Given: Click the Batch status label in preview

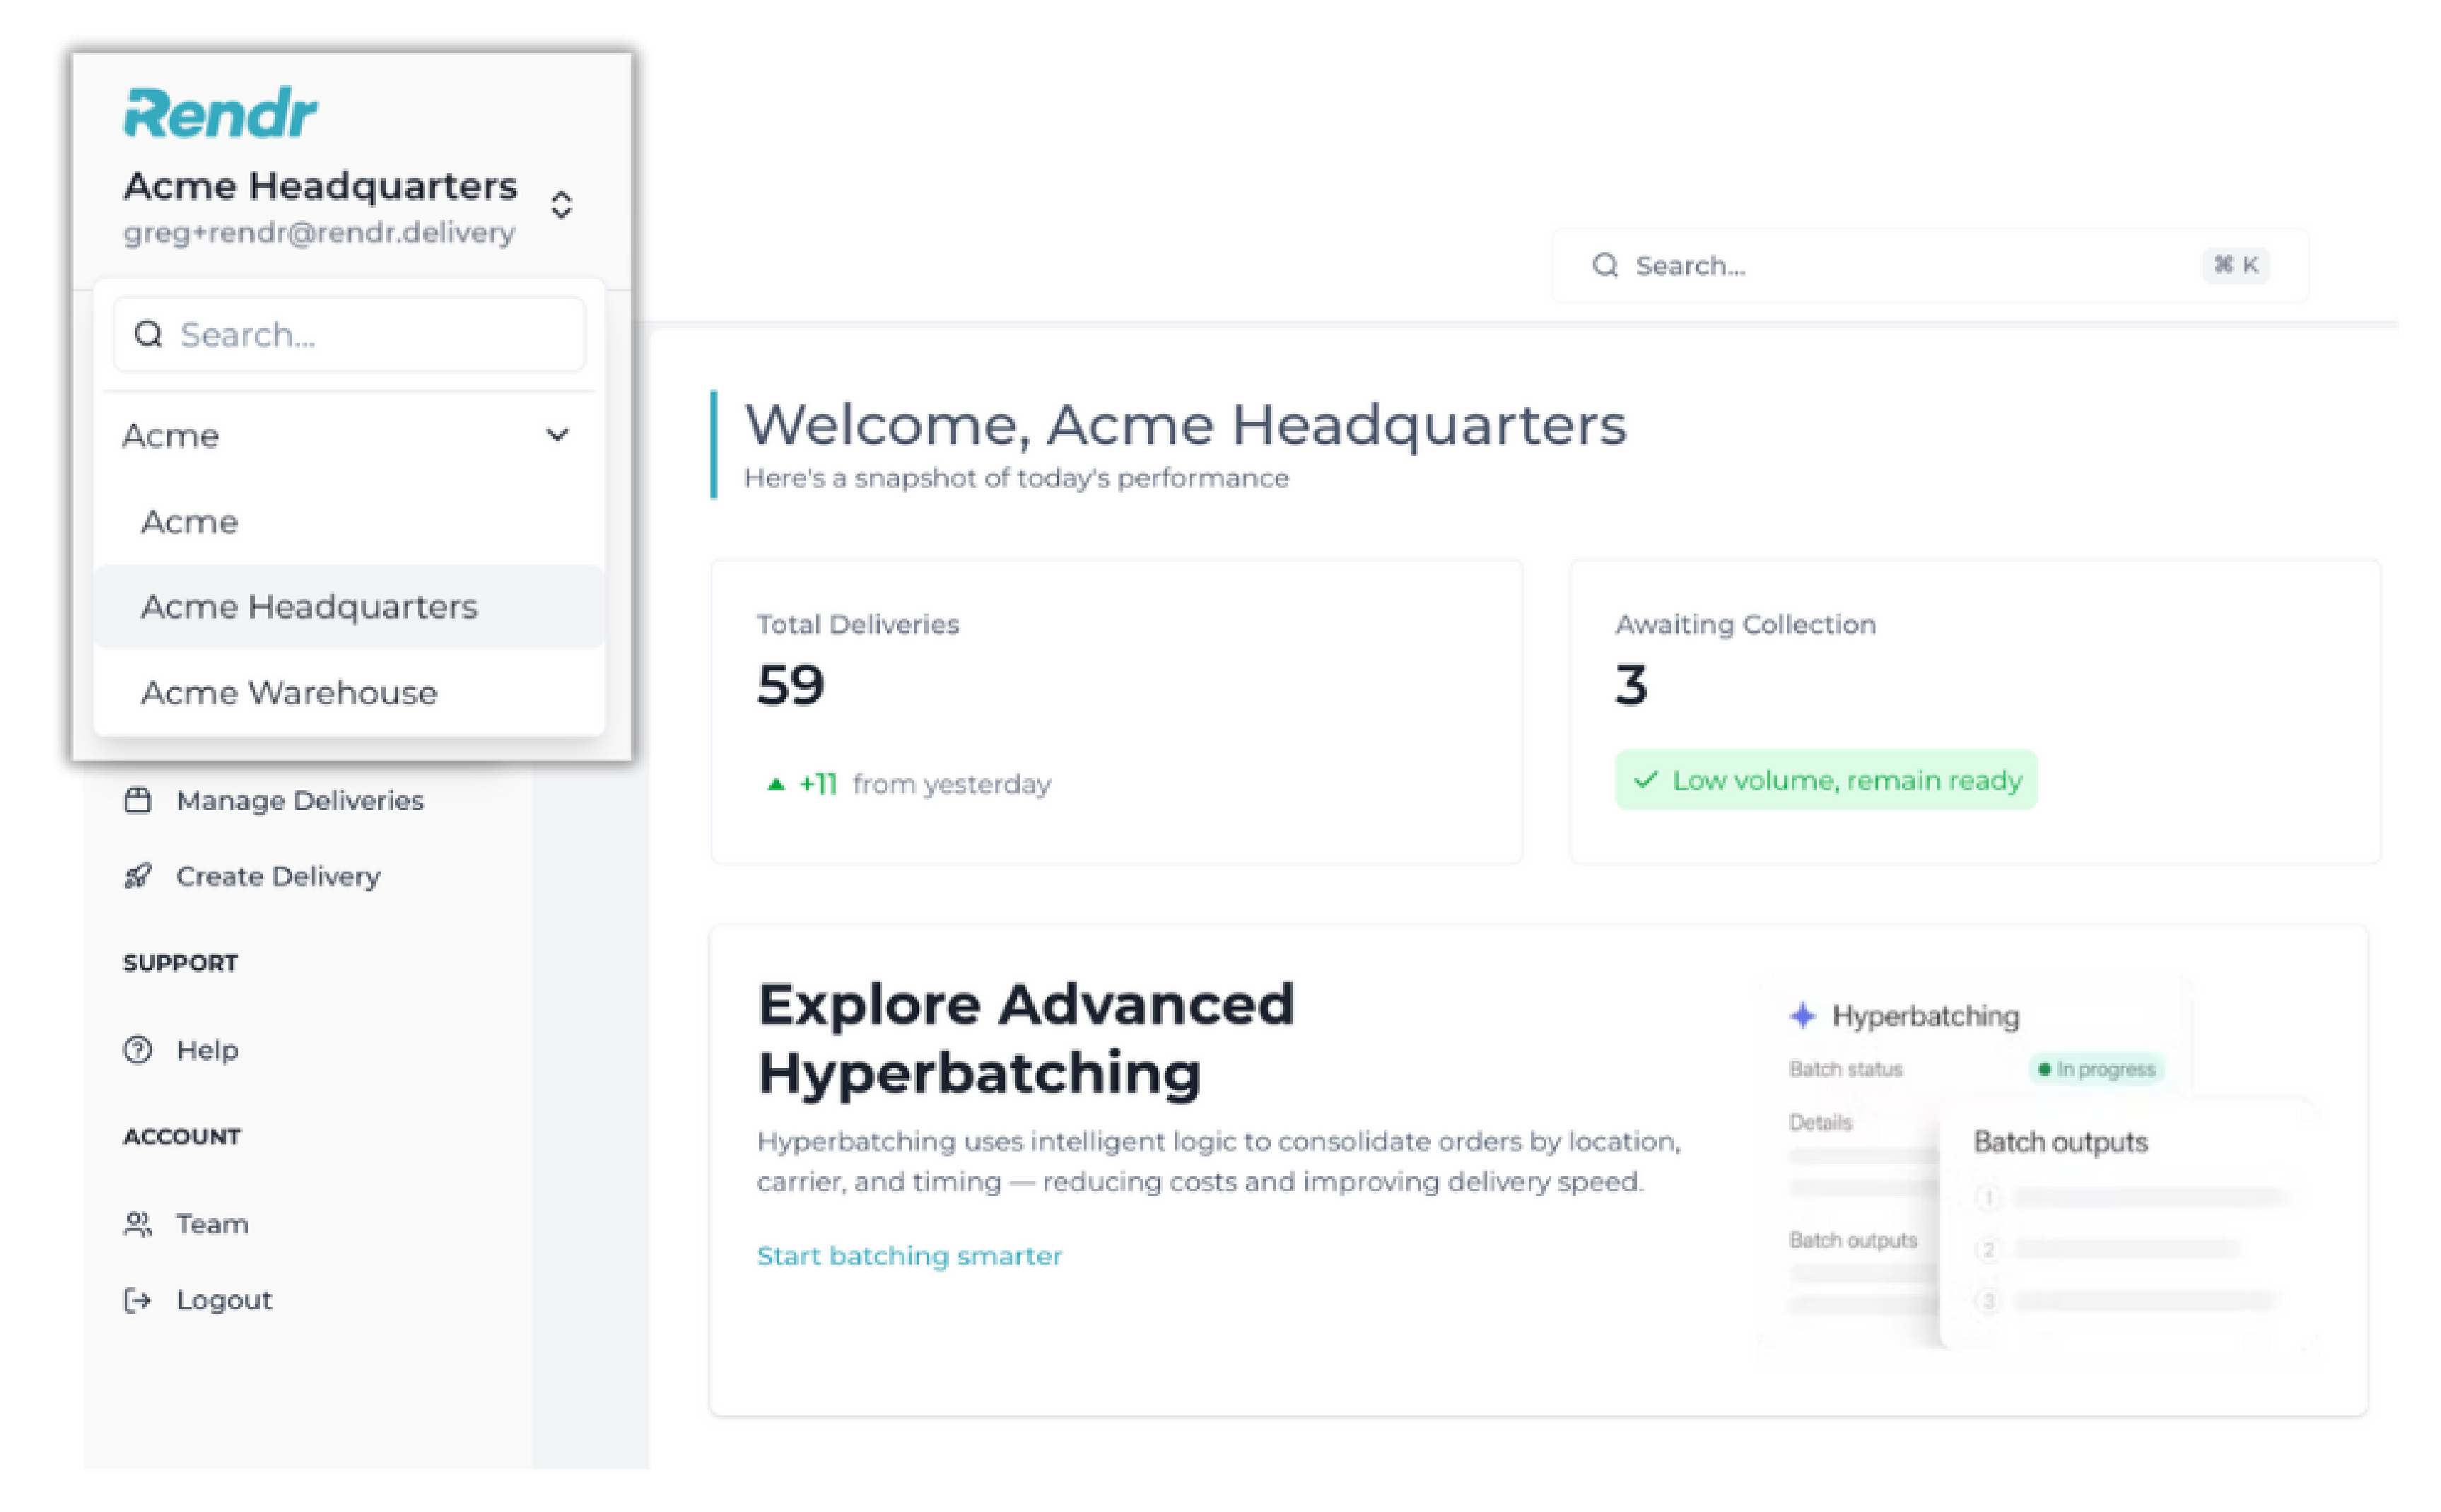Looking at the screenshot, I should pyautogui.click(x=1845, y=1069).
